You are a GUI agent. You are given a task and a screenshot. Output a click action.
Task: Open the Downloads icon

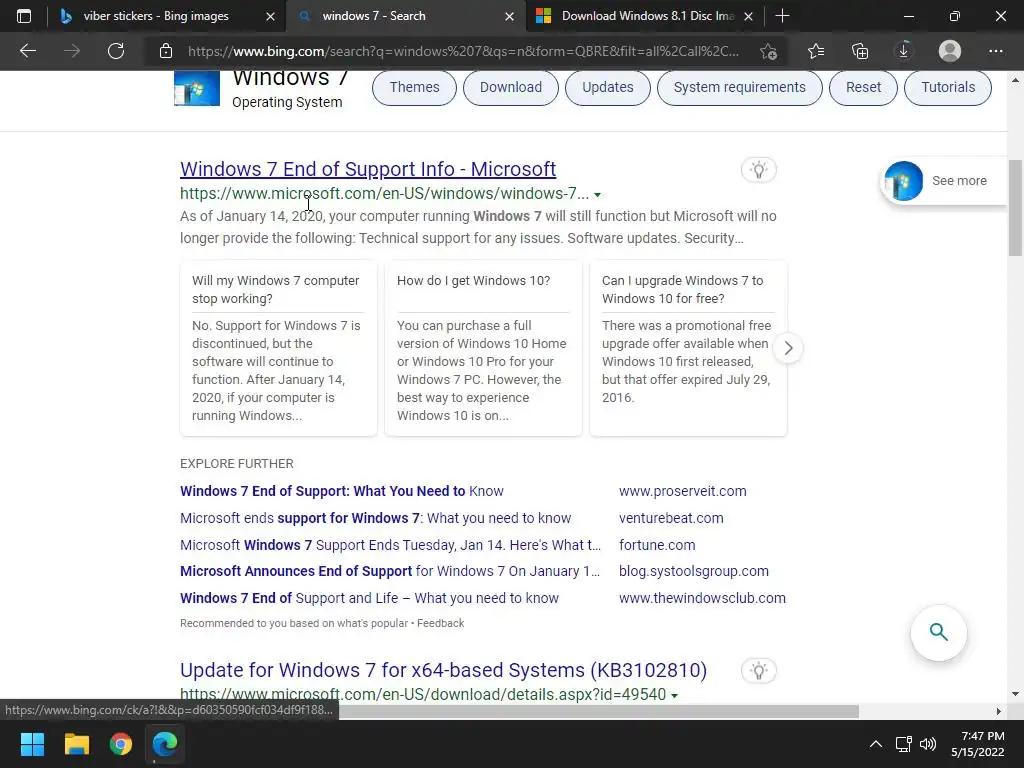(904, 51)
